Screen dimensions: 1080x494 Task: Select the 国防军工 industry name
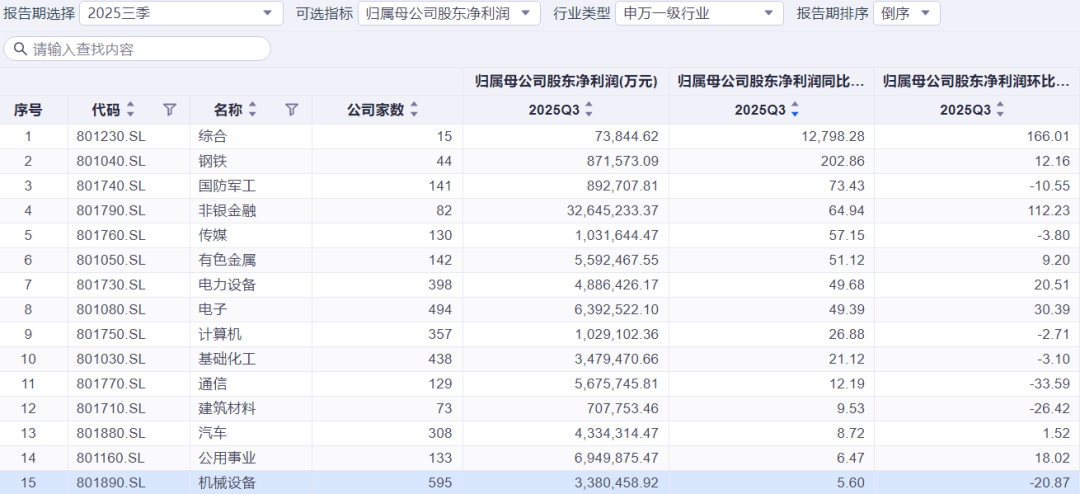coord(227,186)
